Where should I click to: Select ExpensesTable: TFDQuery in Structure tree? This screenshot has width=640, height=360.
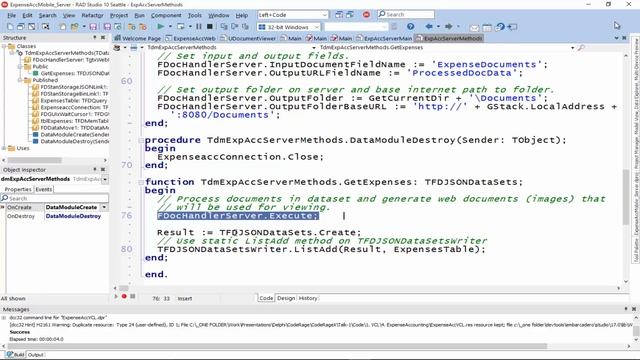point(70,100)
